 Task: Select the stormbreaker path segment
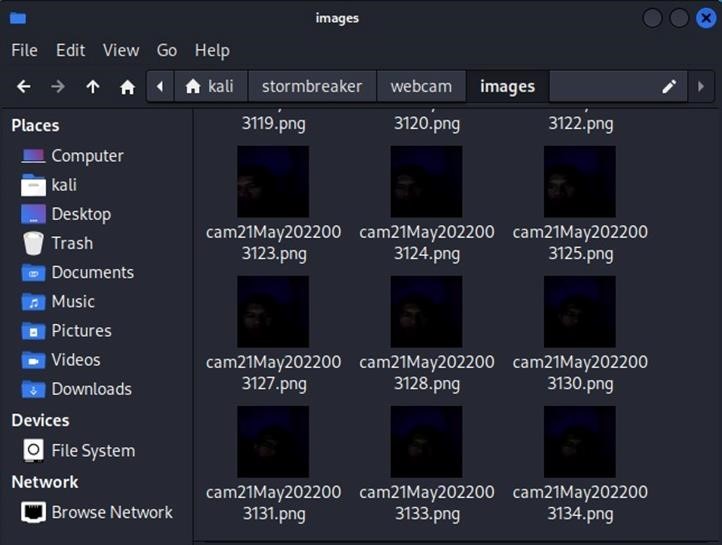click(x=312, y=87)
